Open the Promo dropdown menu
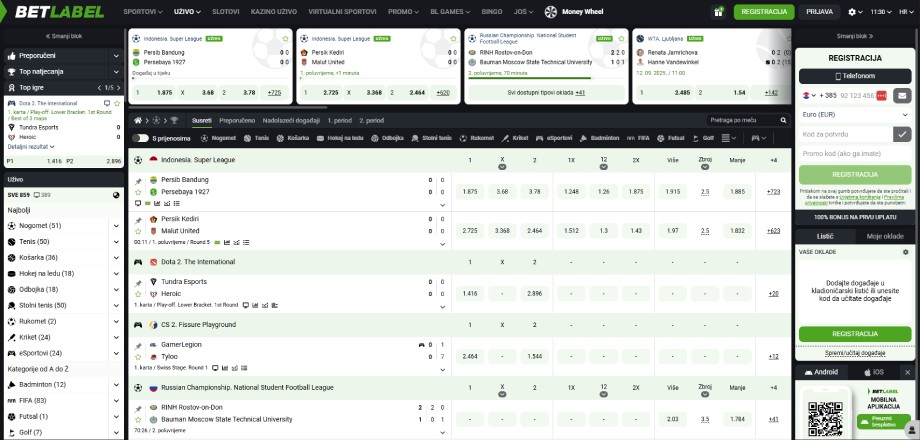Image resolution: width=920 pixels, height=440 pixels. [403, 12]
